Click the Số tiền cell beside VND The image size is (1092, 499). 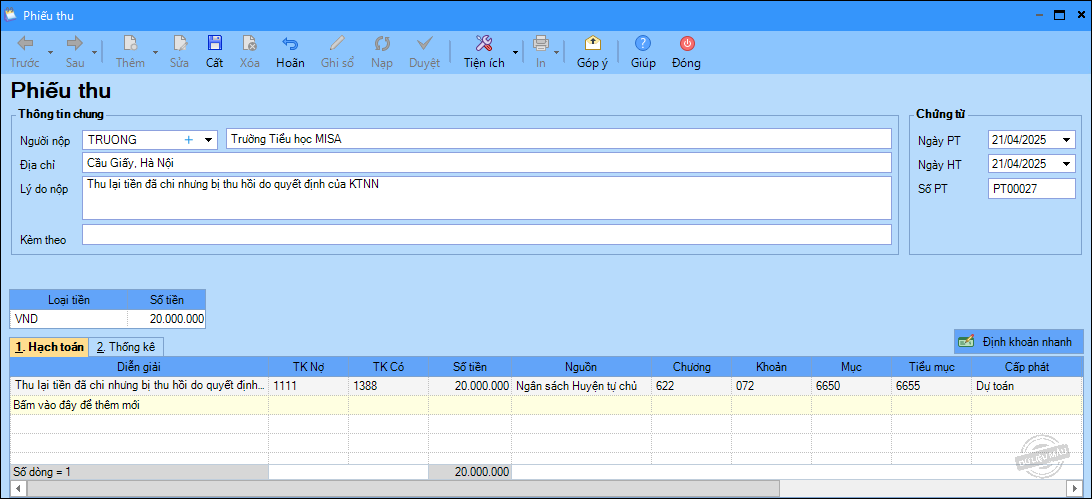[x=166, y=319]
